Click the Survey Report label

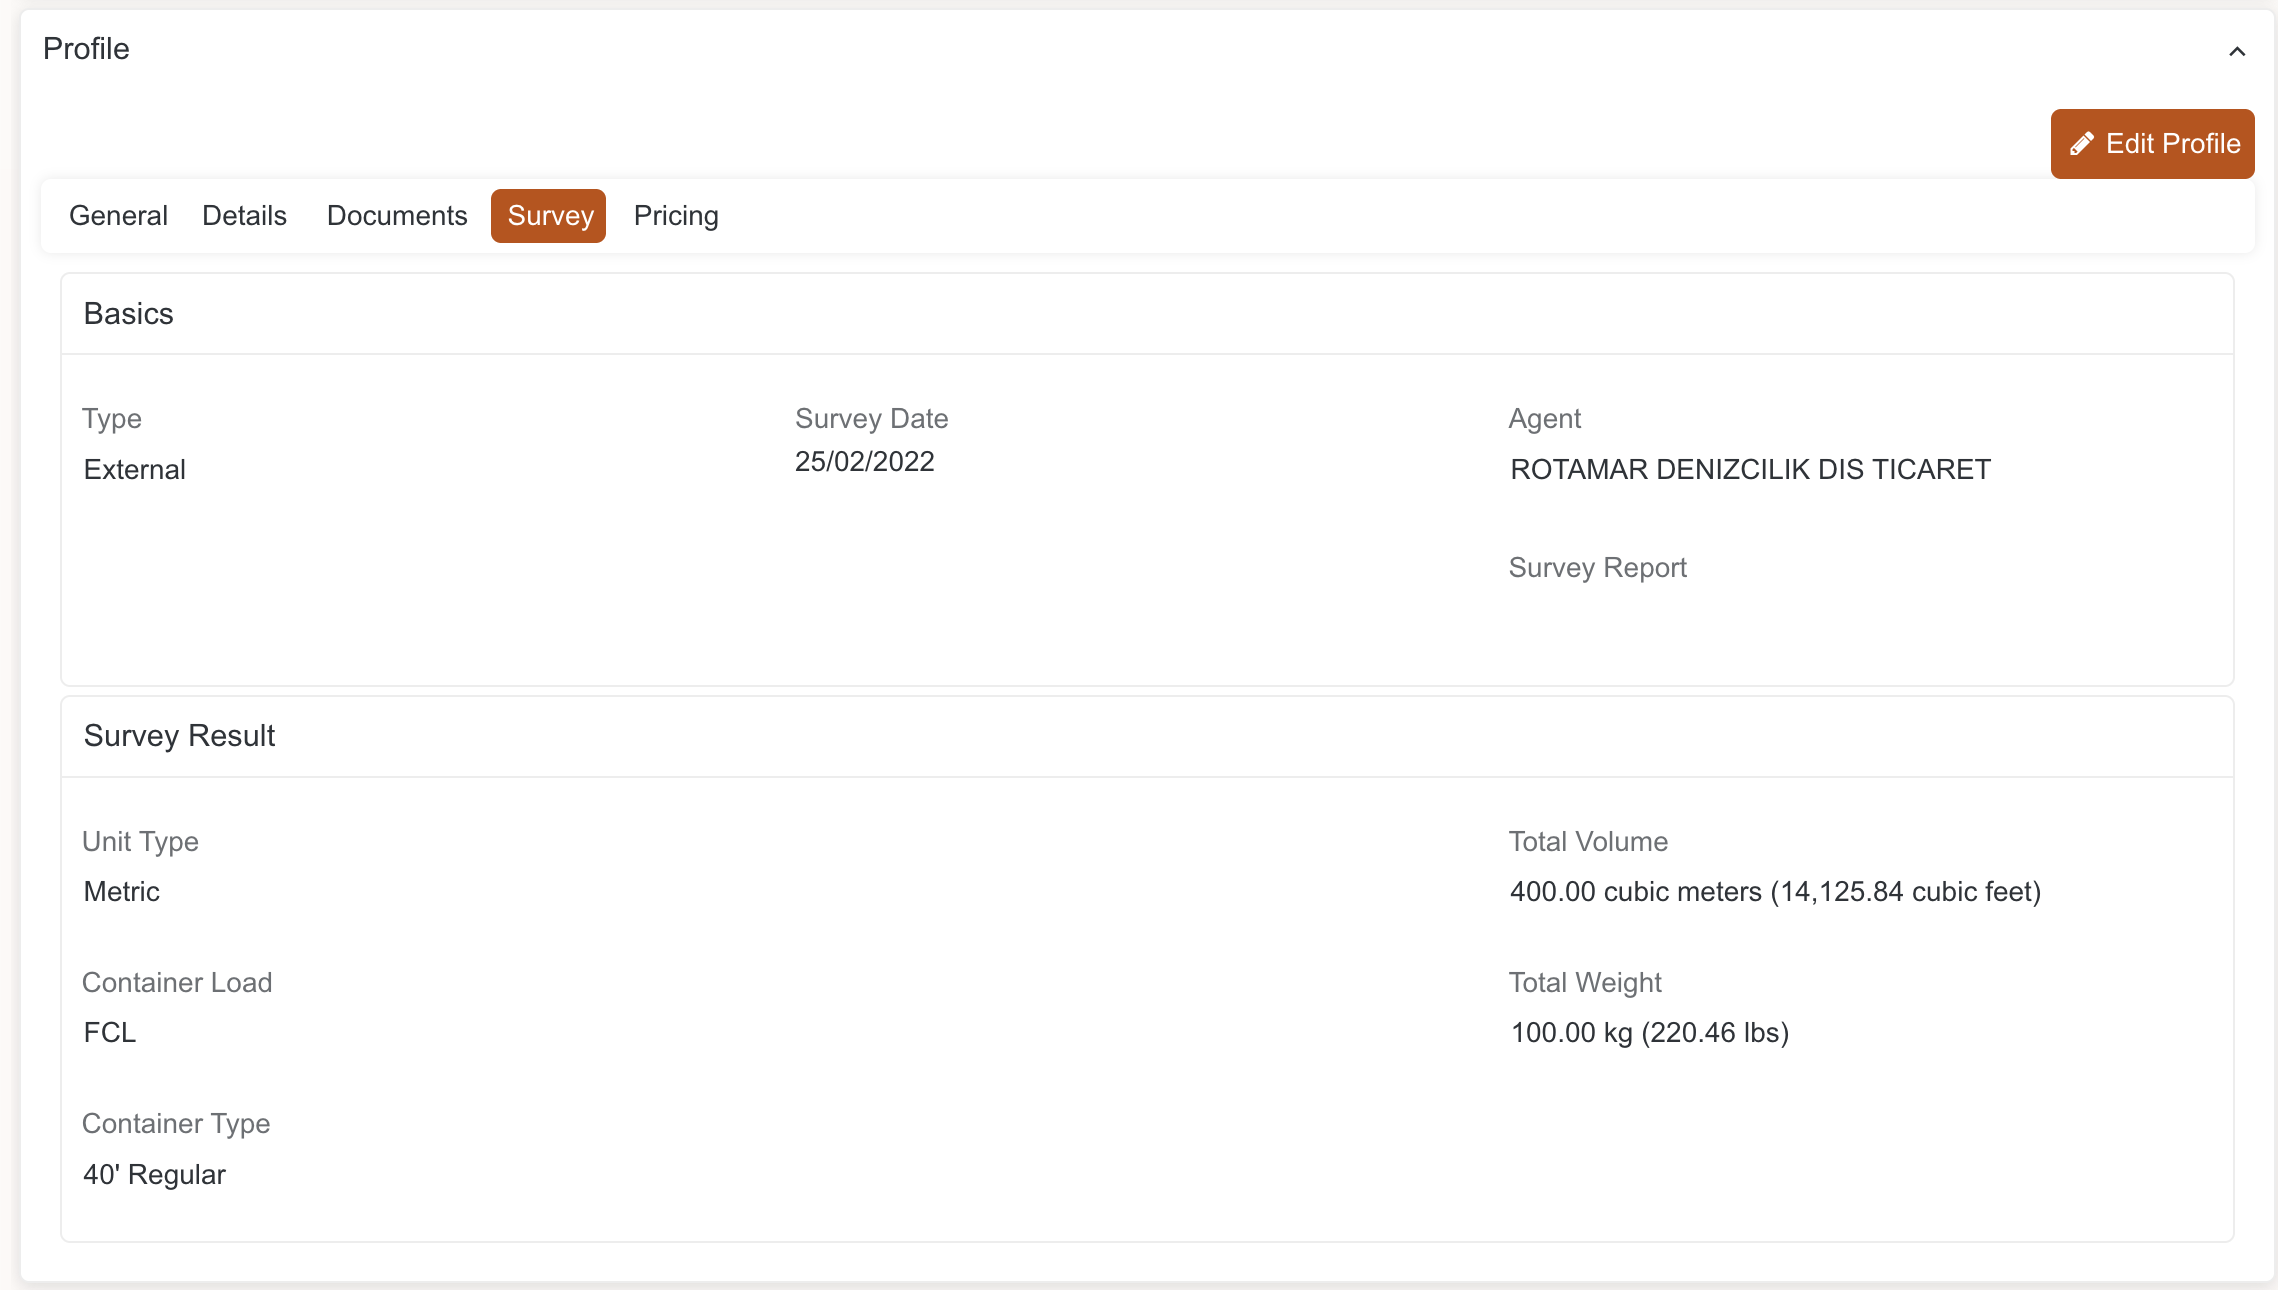coord(1597,568)
